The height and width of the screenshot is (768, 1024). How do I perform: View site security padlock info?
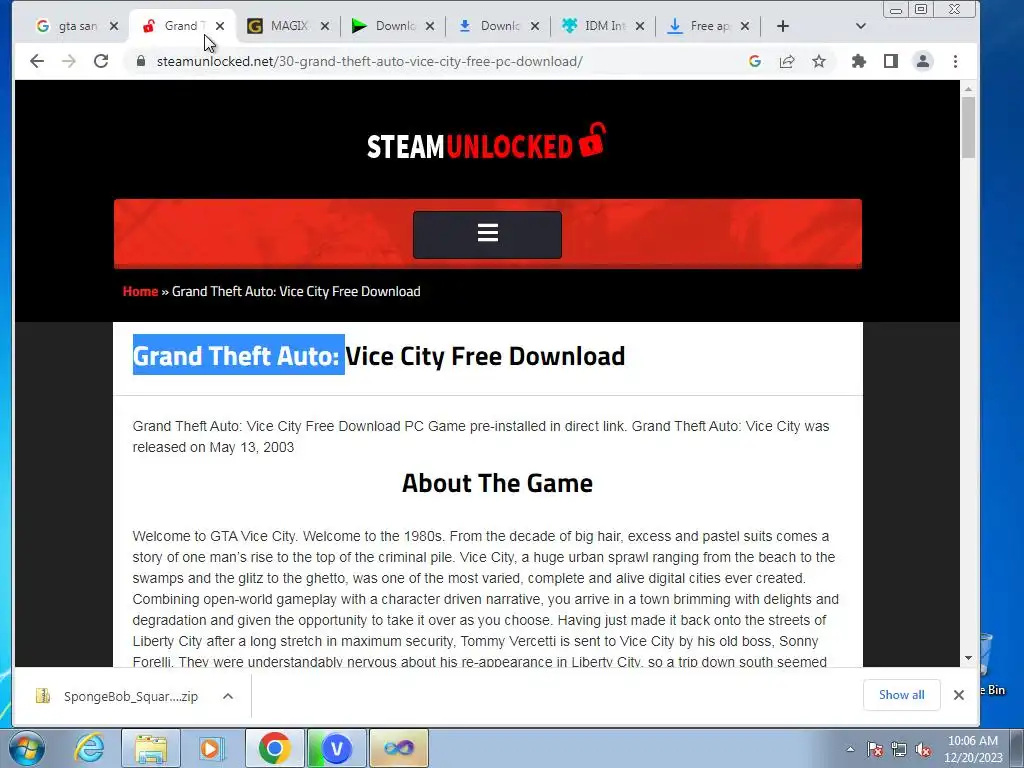click(140, 61)
